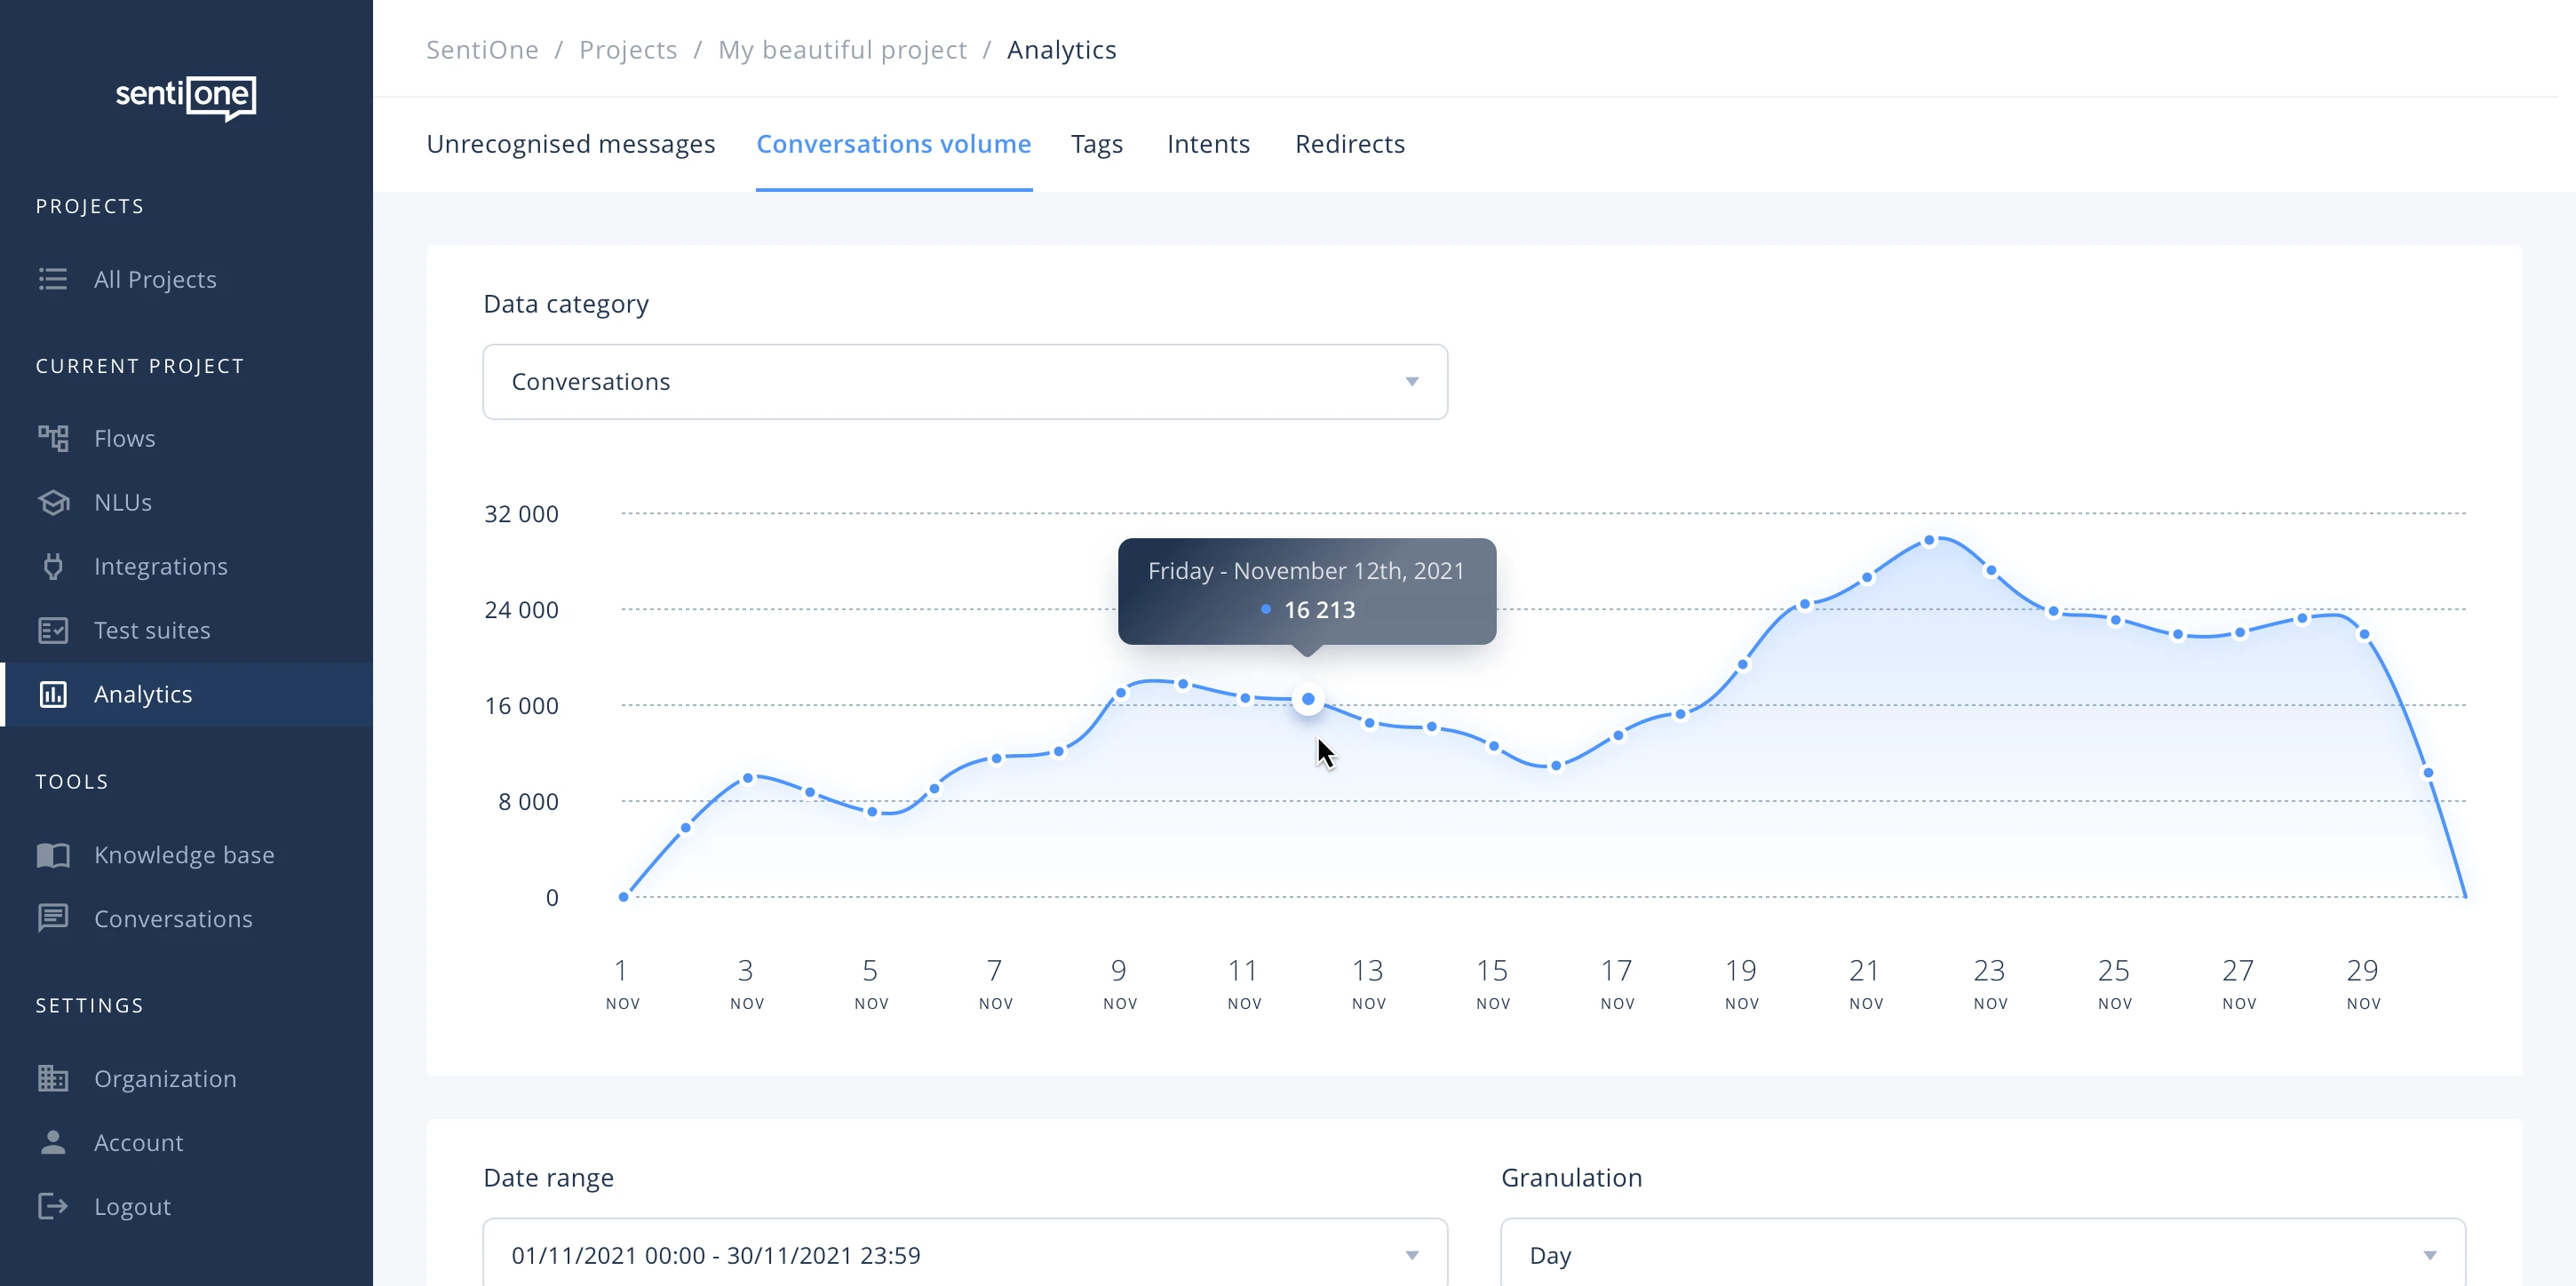Click the Knowledge base book icon
This screenshot has height=1286, width=2576.
coord(53,855)
